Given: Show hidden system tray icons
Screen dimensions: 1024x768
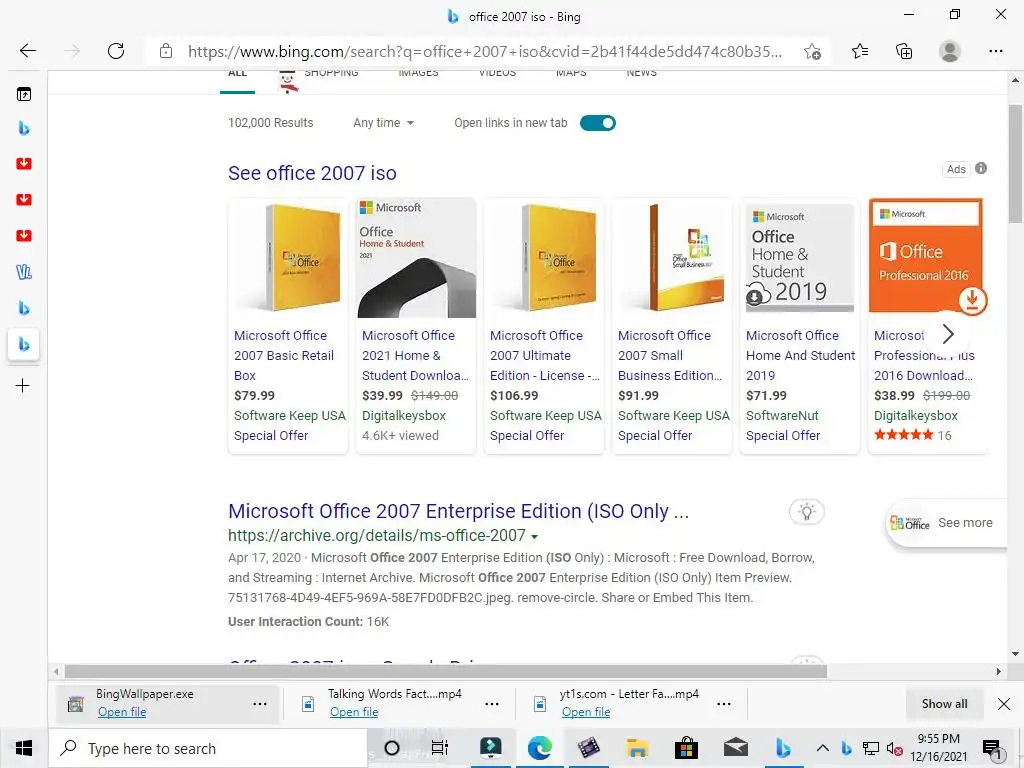Looking at the screenshot, I should [x=823, y=748].
